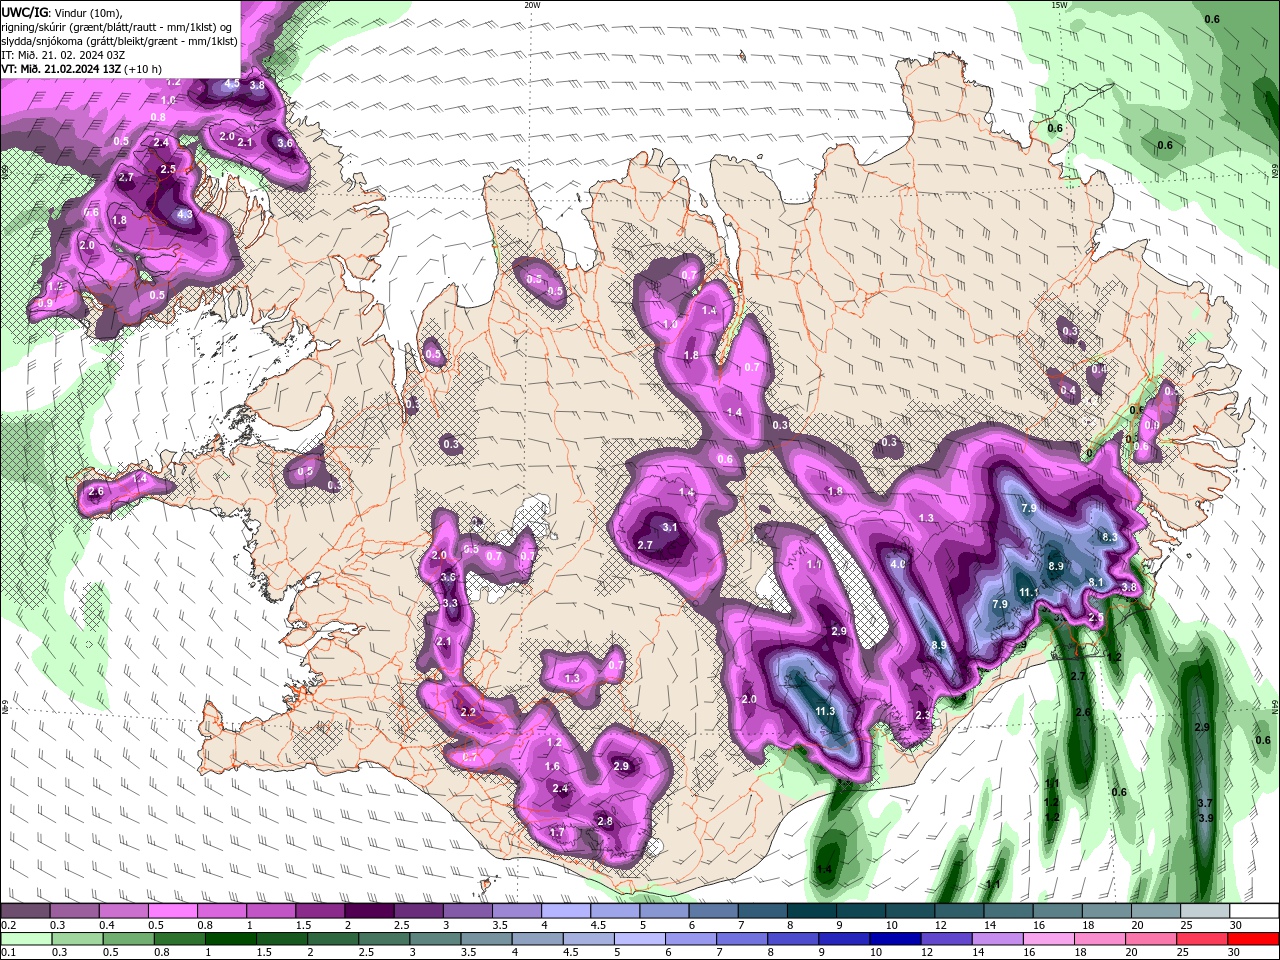Click the VT: Mið. 21.02.2024 13Z (+10 h) line
Screen dimensions: 1280x960
[82, 69]
